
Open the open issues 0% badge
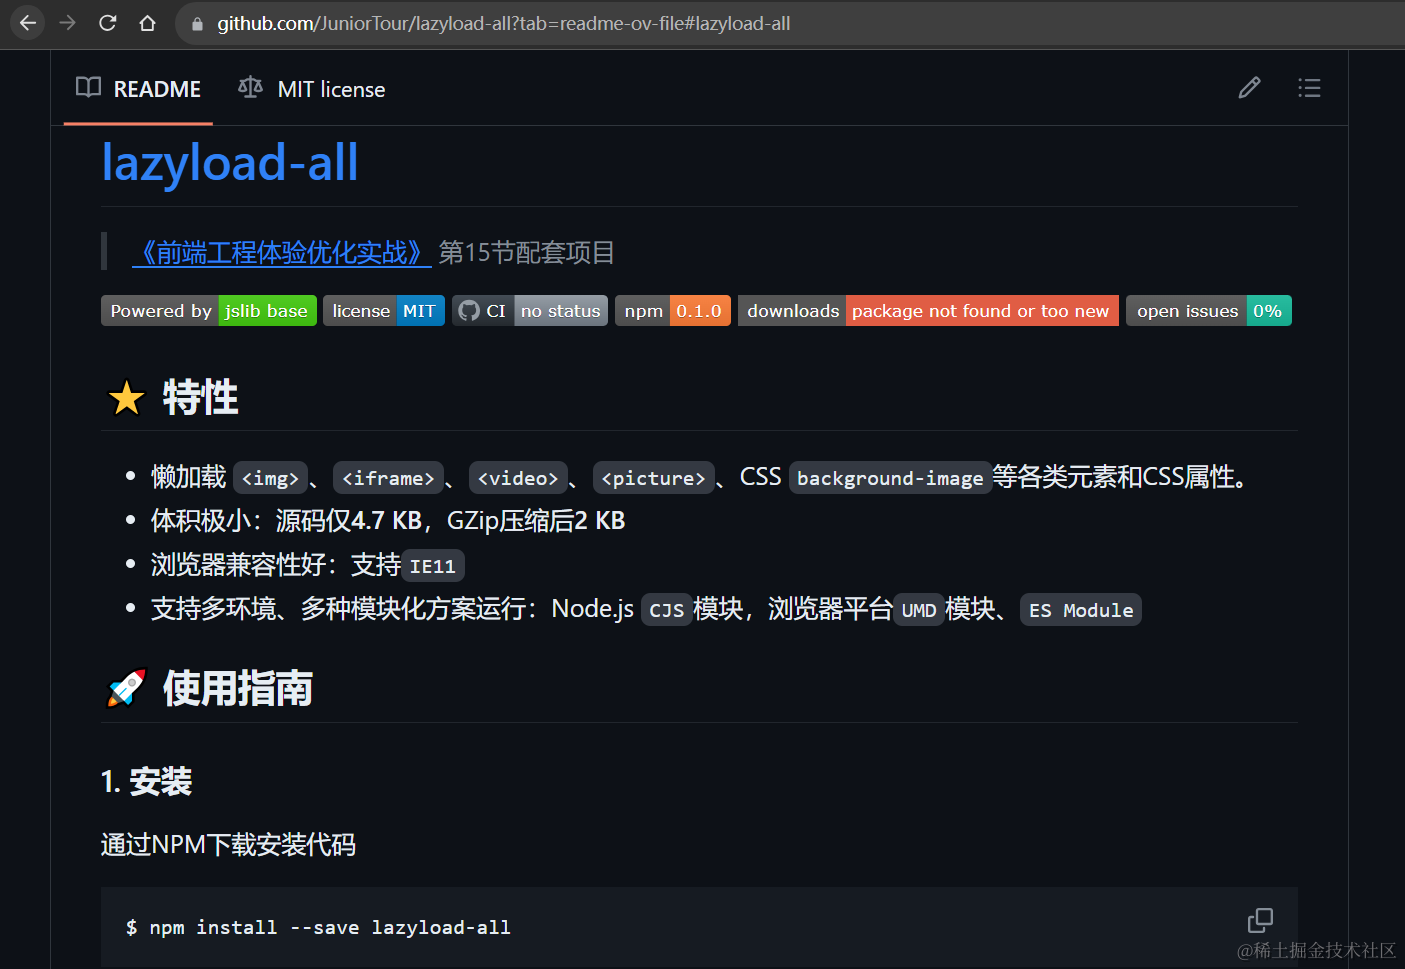pos(1208,311)
